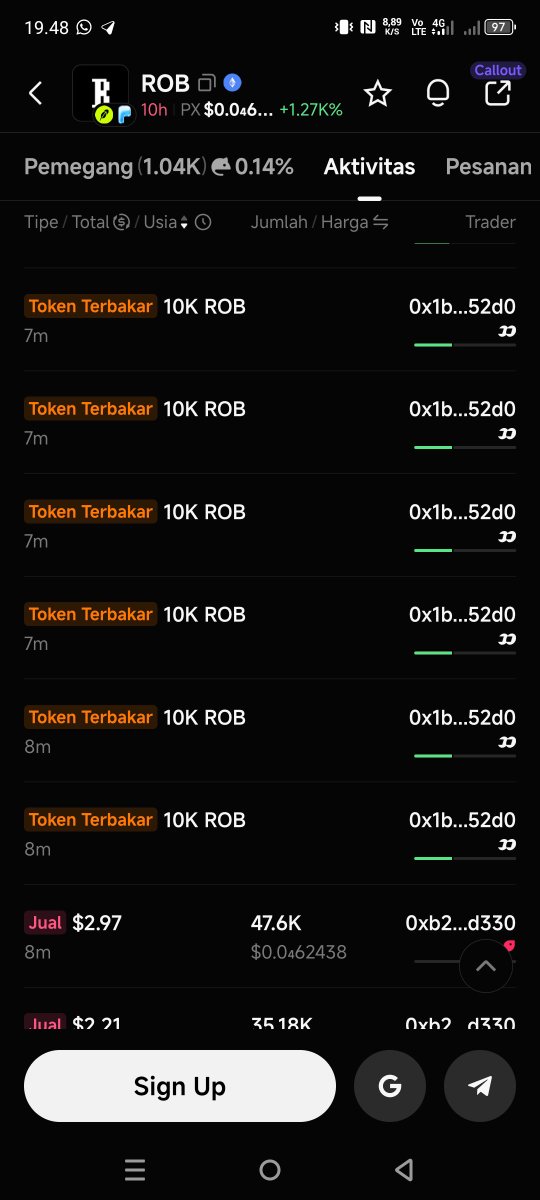
Task: Toggle Usia clock time format
Action: [x=203, y=222]
